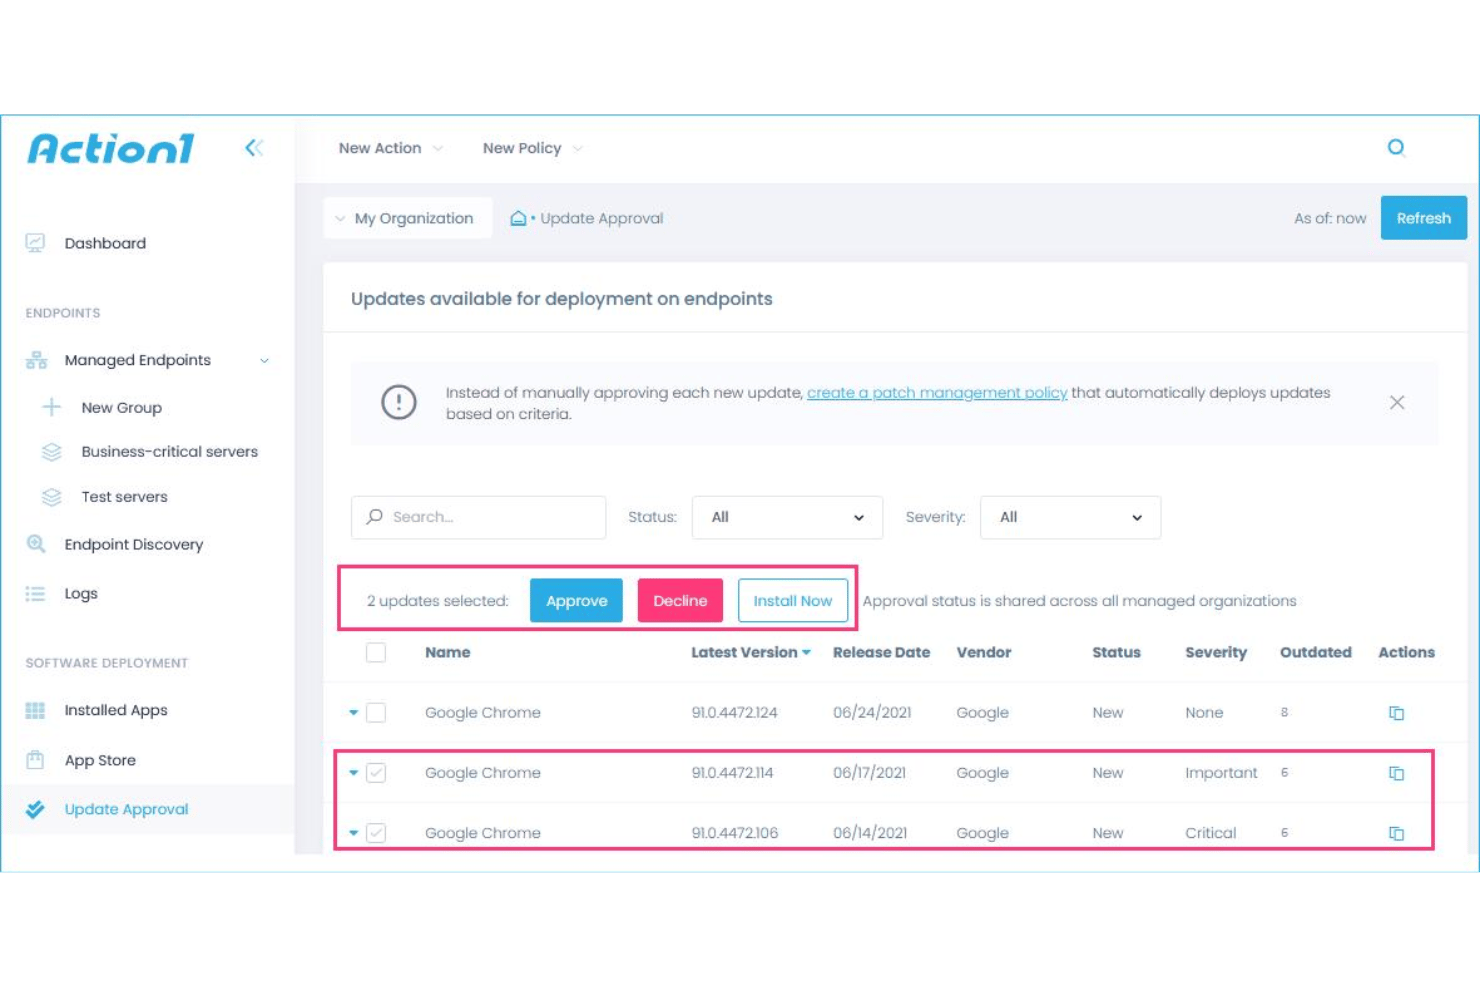Click inside the Search input field
Viewport: 1480px width, 987px height.
tap(478, 517)
